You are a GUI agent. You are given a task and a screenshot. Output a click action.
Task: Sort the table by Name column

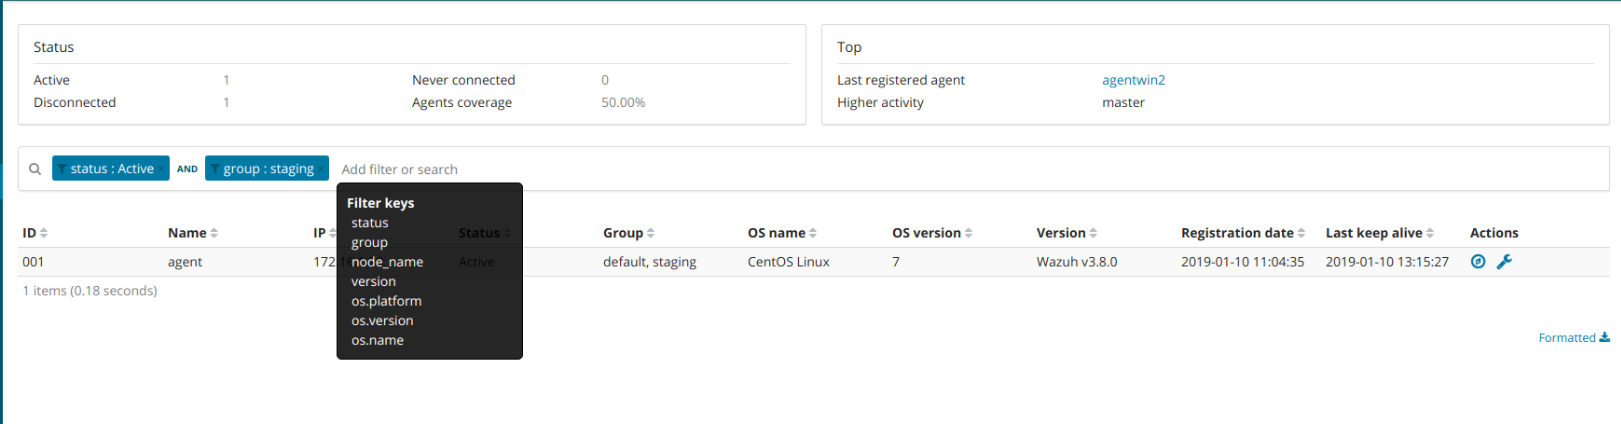pos(192,233)
